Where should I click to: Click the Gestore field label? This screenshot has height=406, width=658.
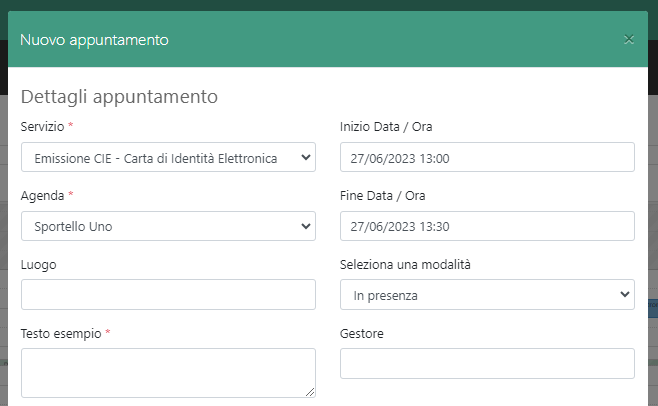362,334
